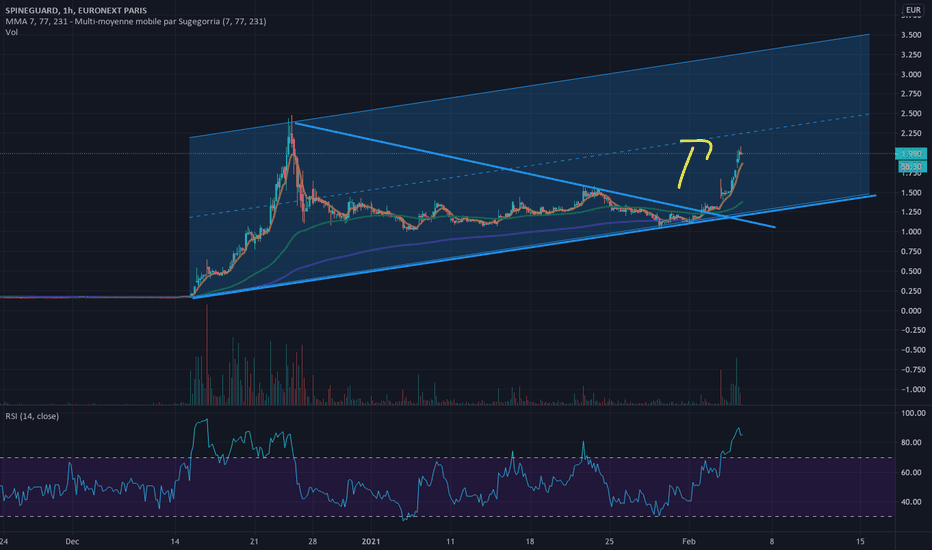Click the SPINEGUARD, 1h, EURONEXT PARIS symbol title

[x=76, y=10]
